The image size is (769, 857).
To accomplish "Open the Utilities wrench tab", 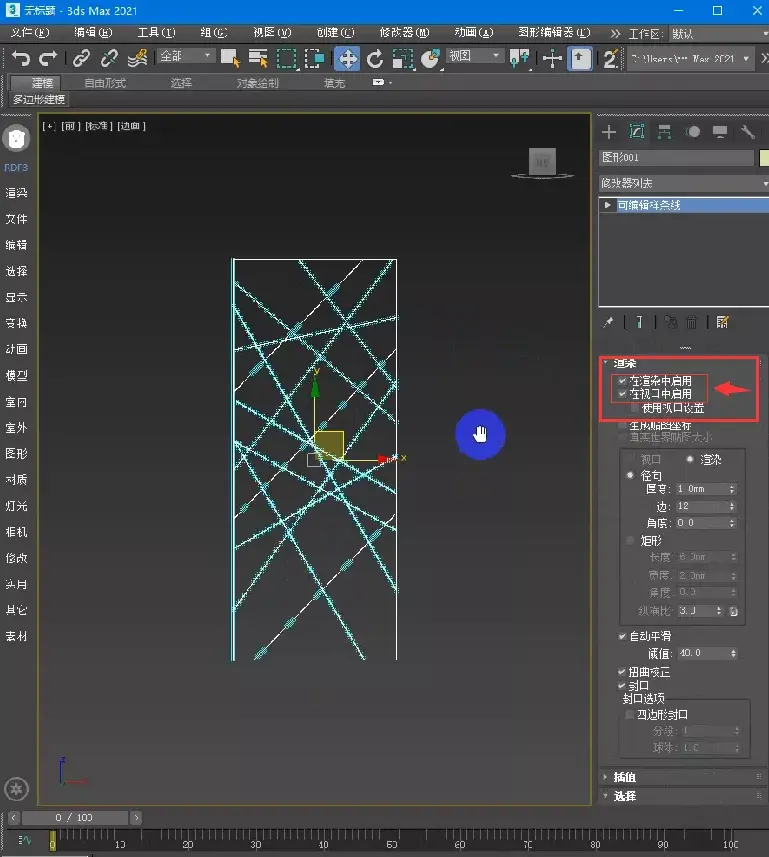I will 746,132.
